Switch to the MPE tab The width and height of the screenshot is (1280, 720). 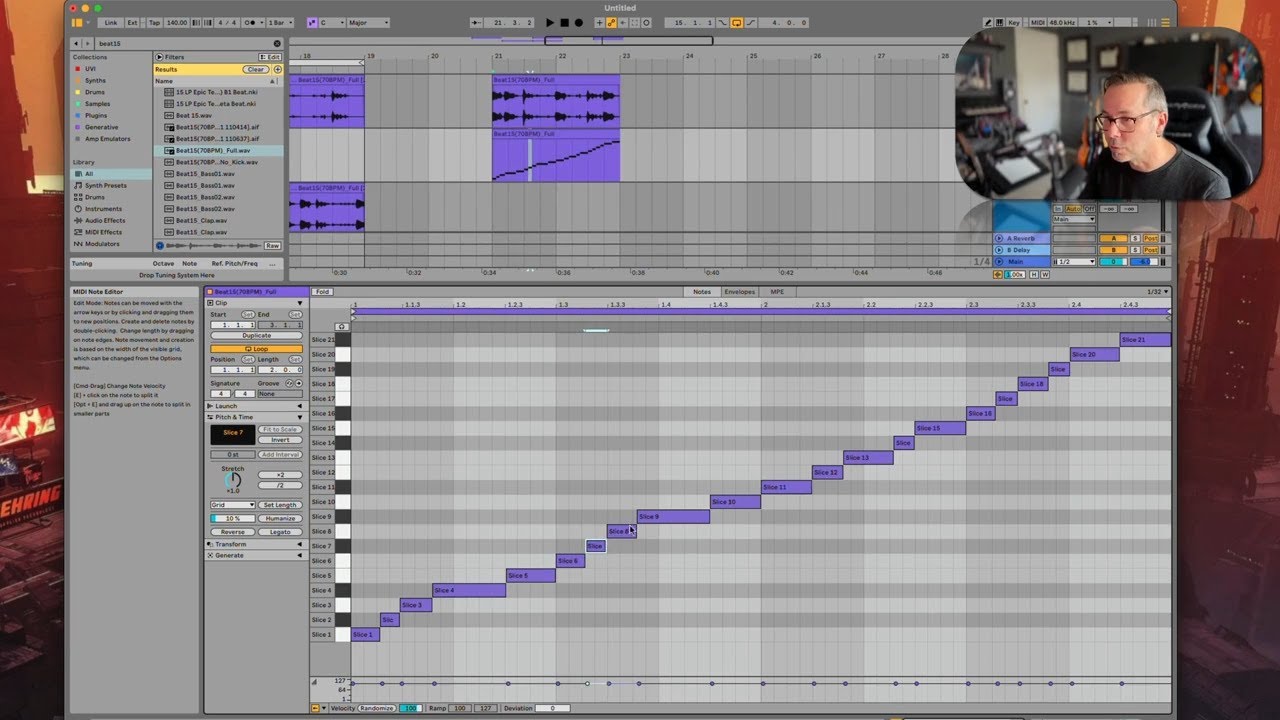(777, 292)
